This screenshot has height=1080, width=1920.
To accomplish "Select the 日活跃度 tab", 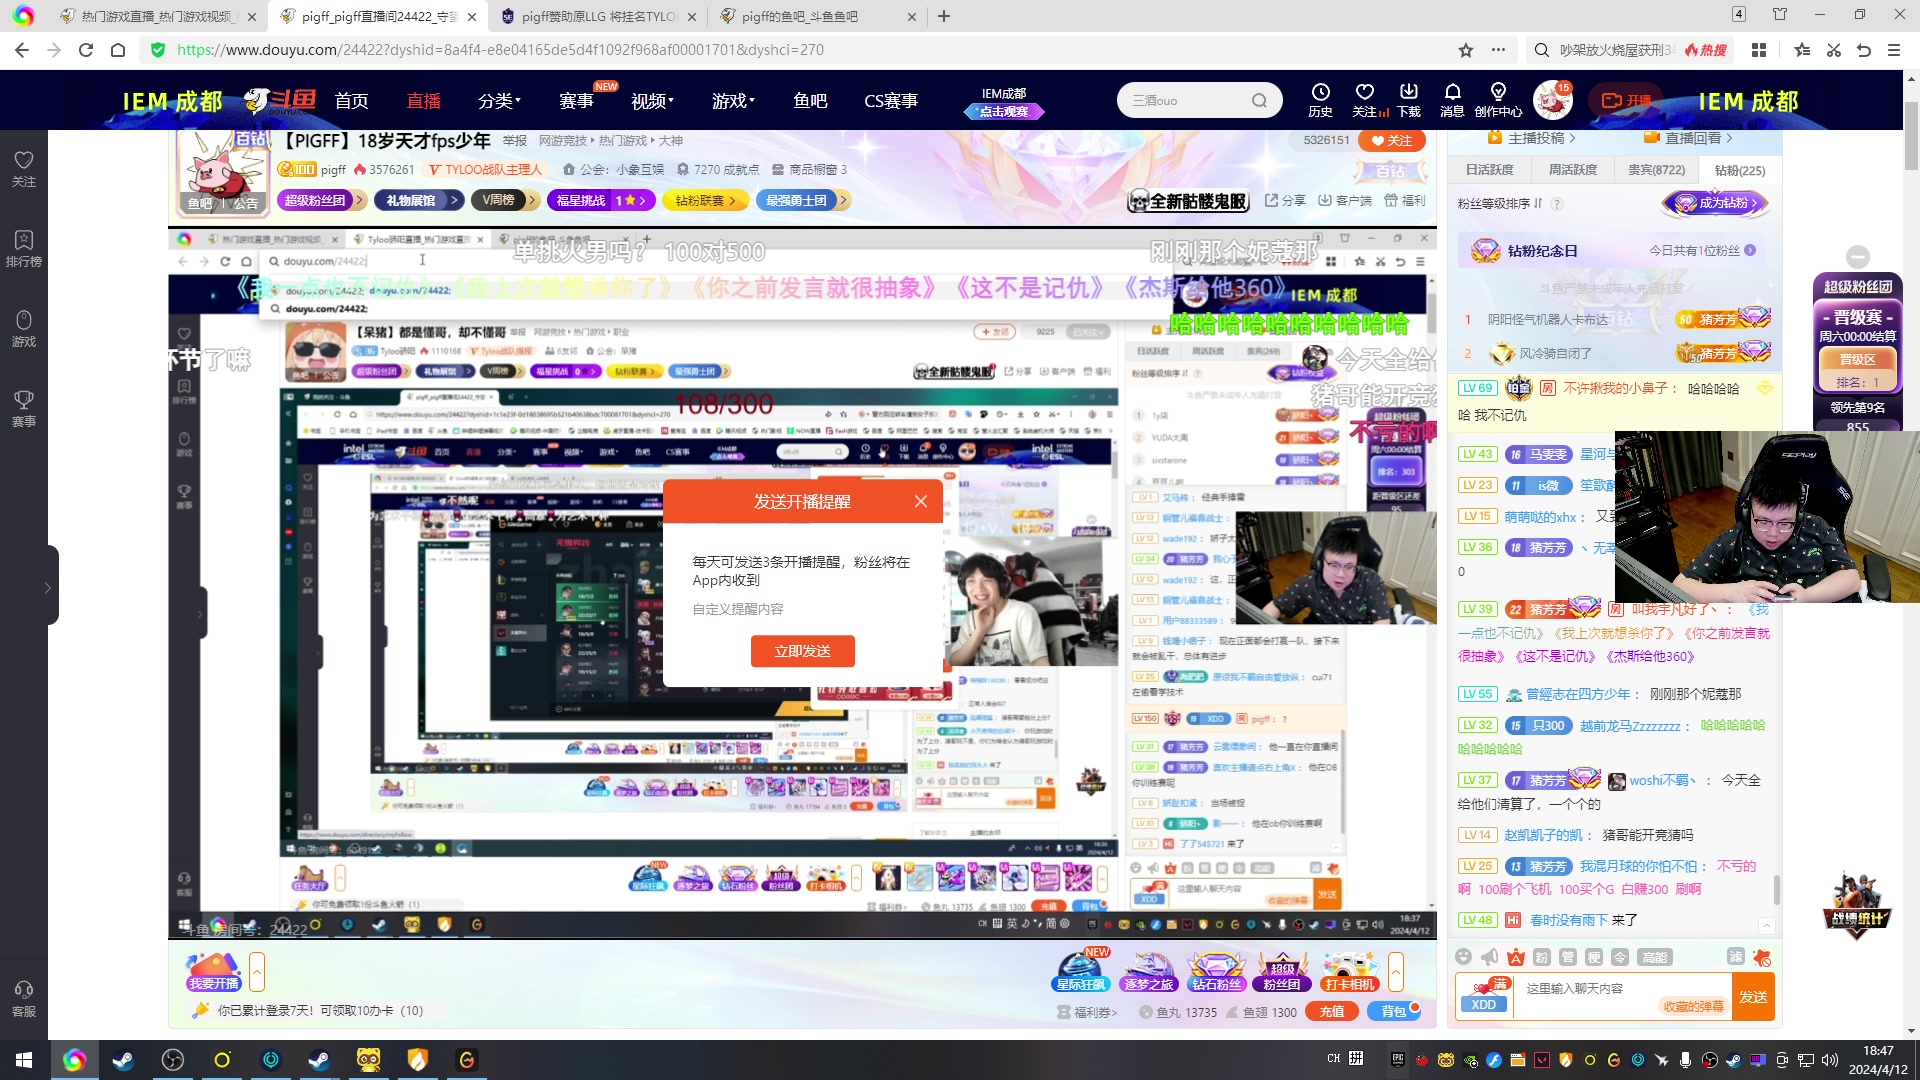I will [1490, 170].
